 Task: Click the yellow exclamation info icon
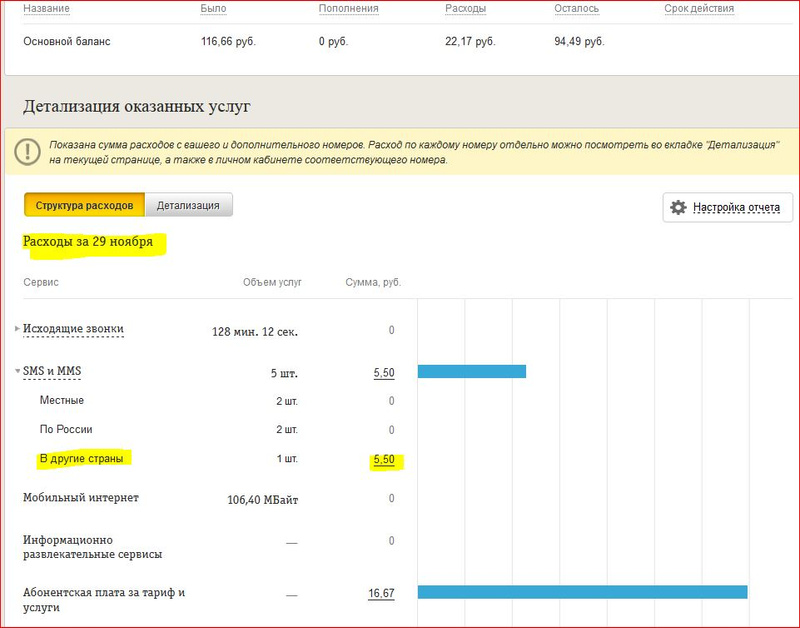(27, 152)
